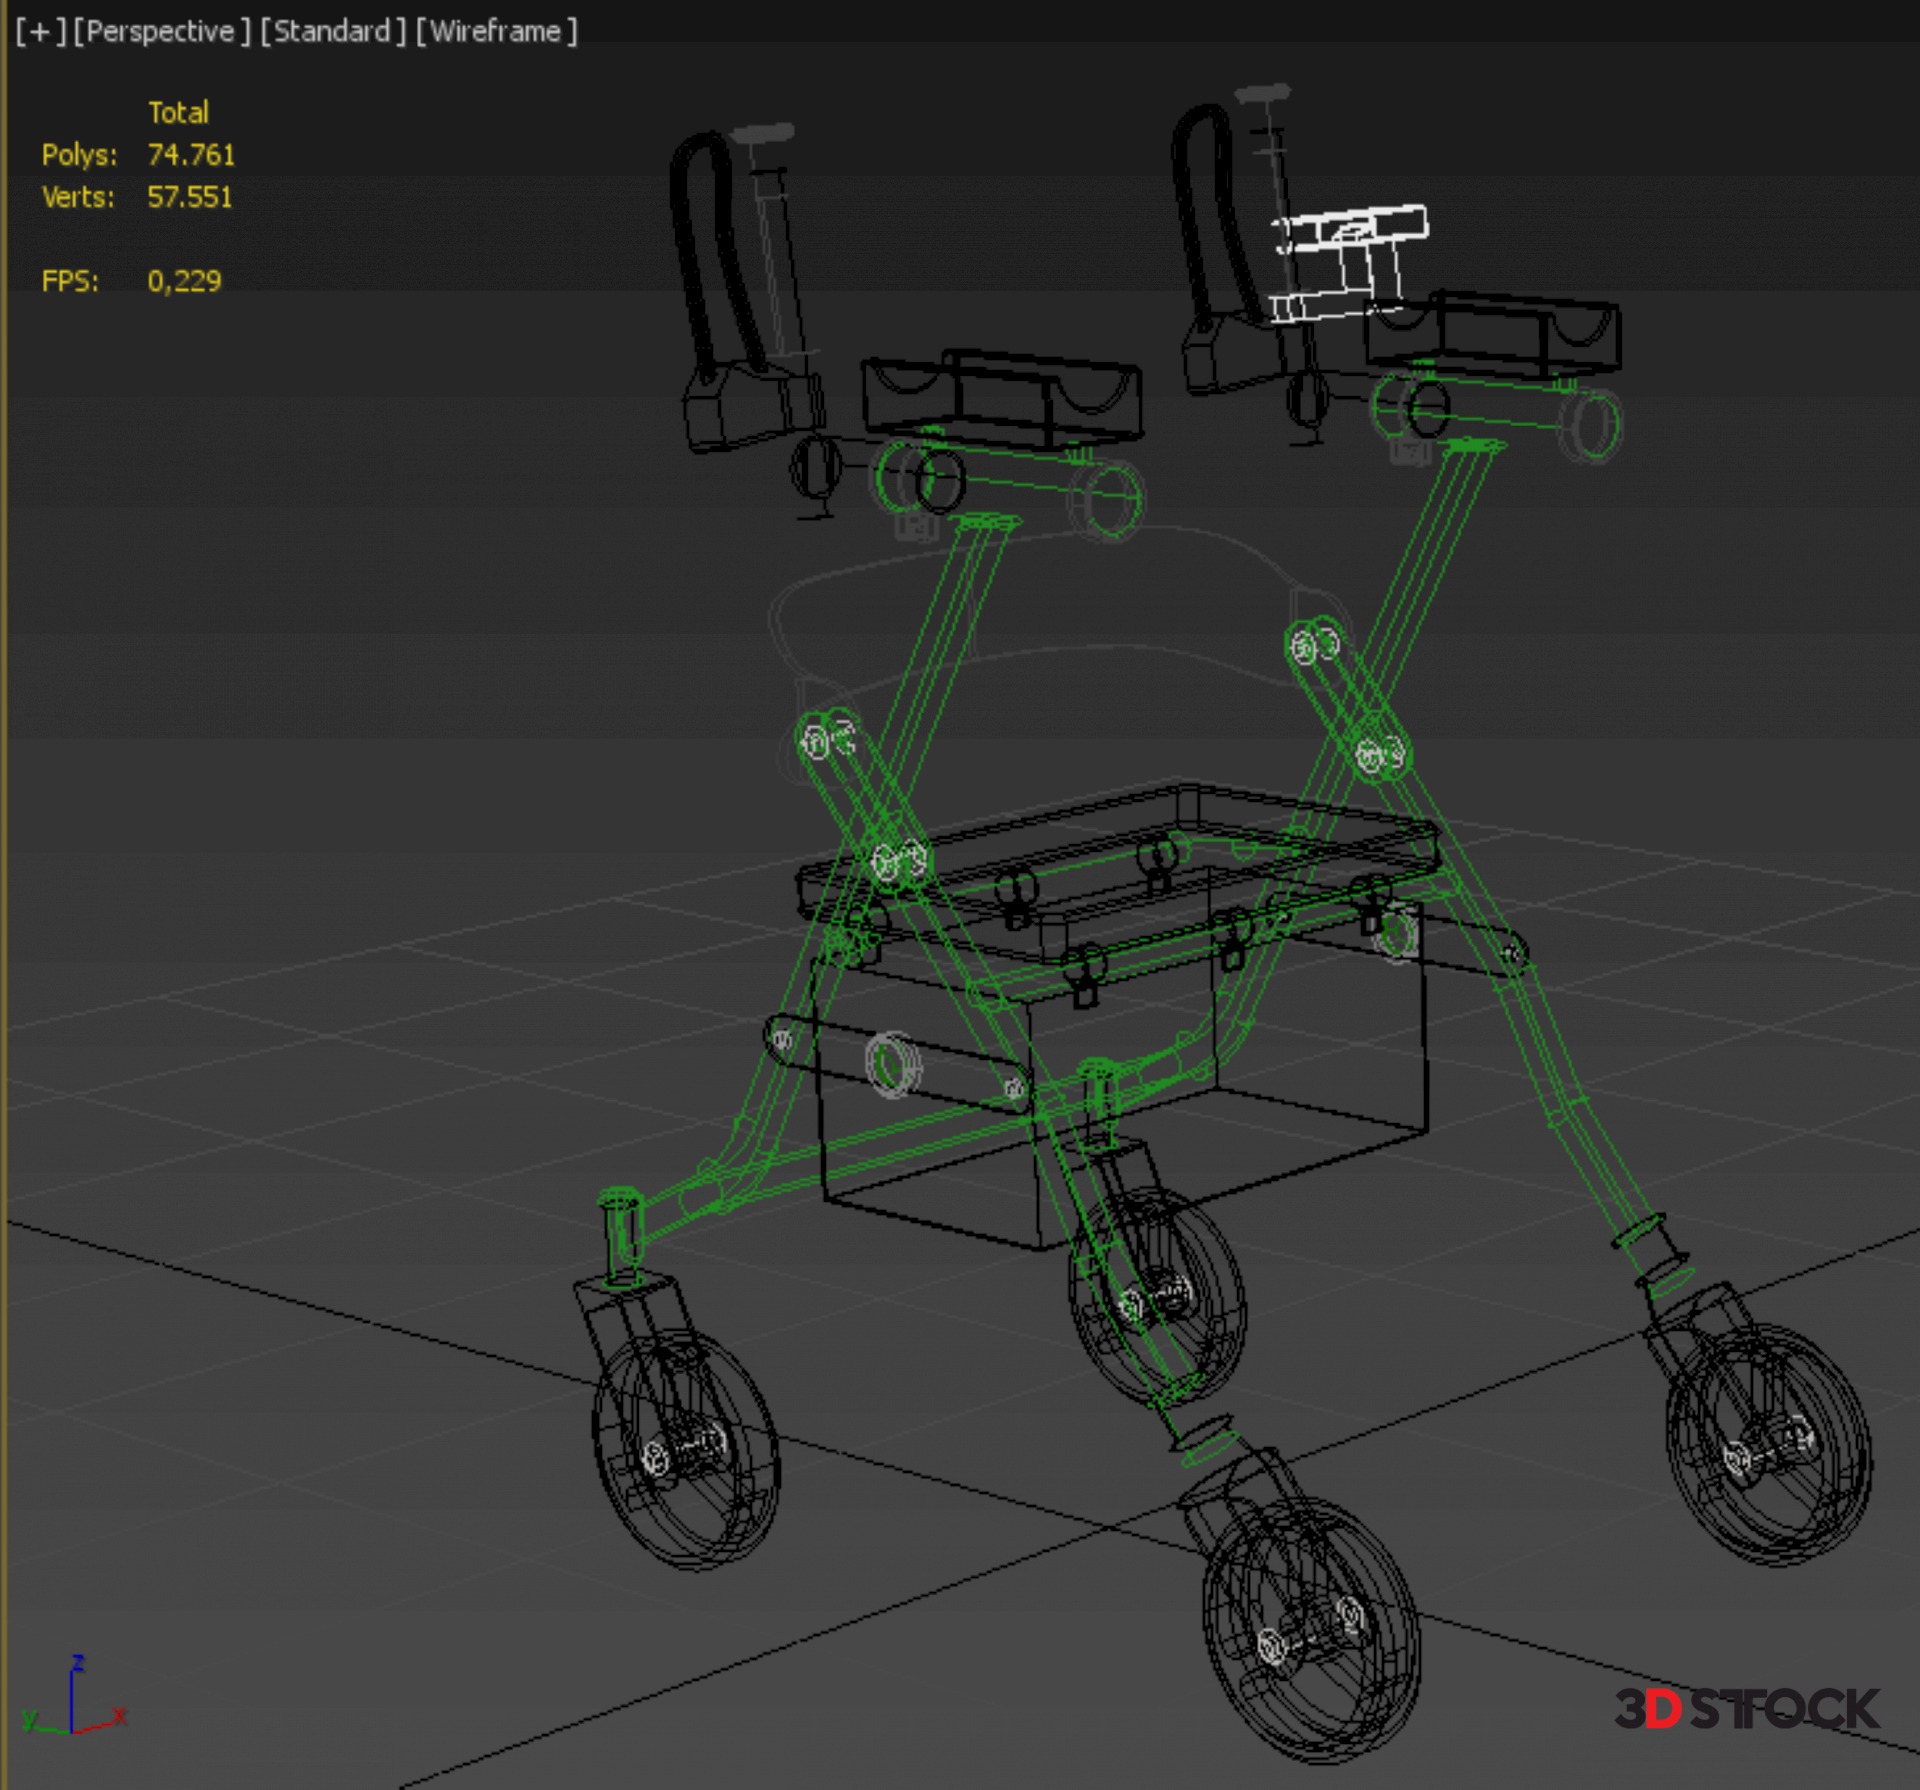This screenshot has width=1920, height=1790.
Task: Open the Wireframe display mode menu
Action: [496, 32]
